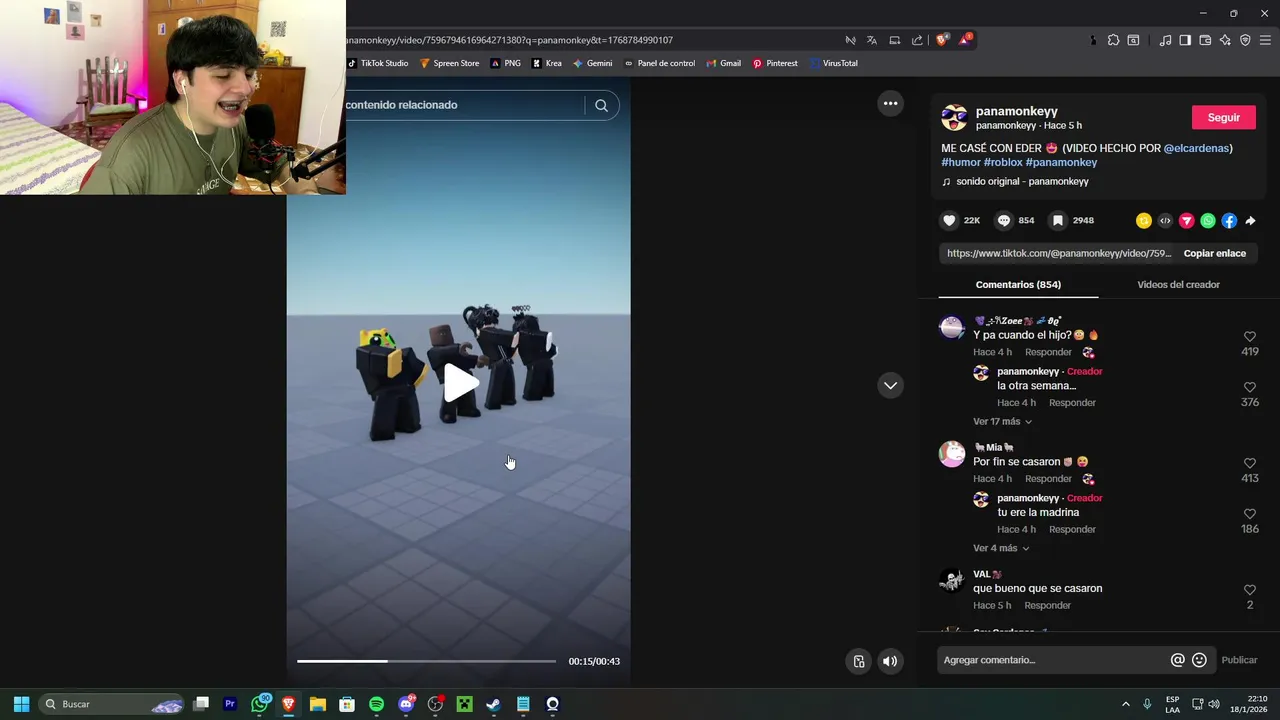Expand Ver 4 más replies

1001,548
